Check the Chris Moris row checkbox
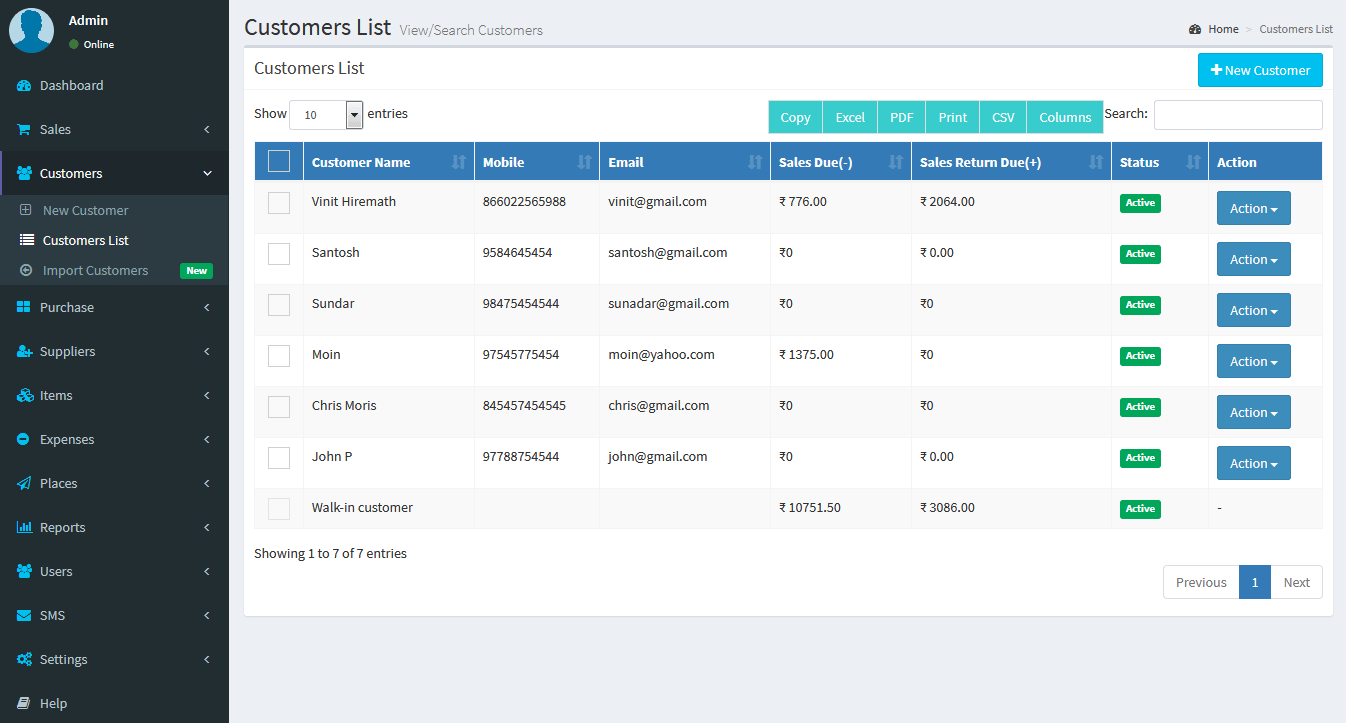 coord(279,407)
